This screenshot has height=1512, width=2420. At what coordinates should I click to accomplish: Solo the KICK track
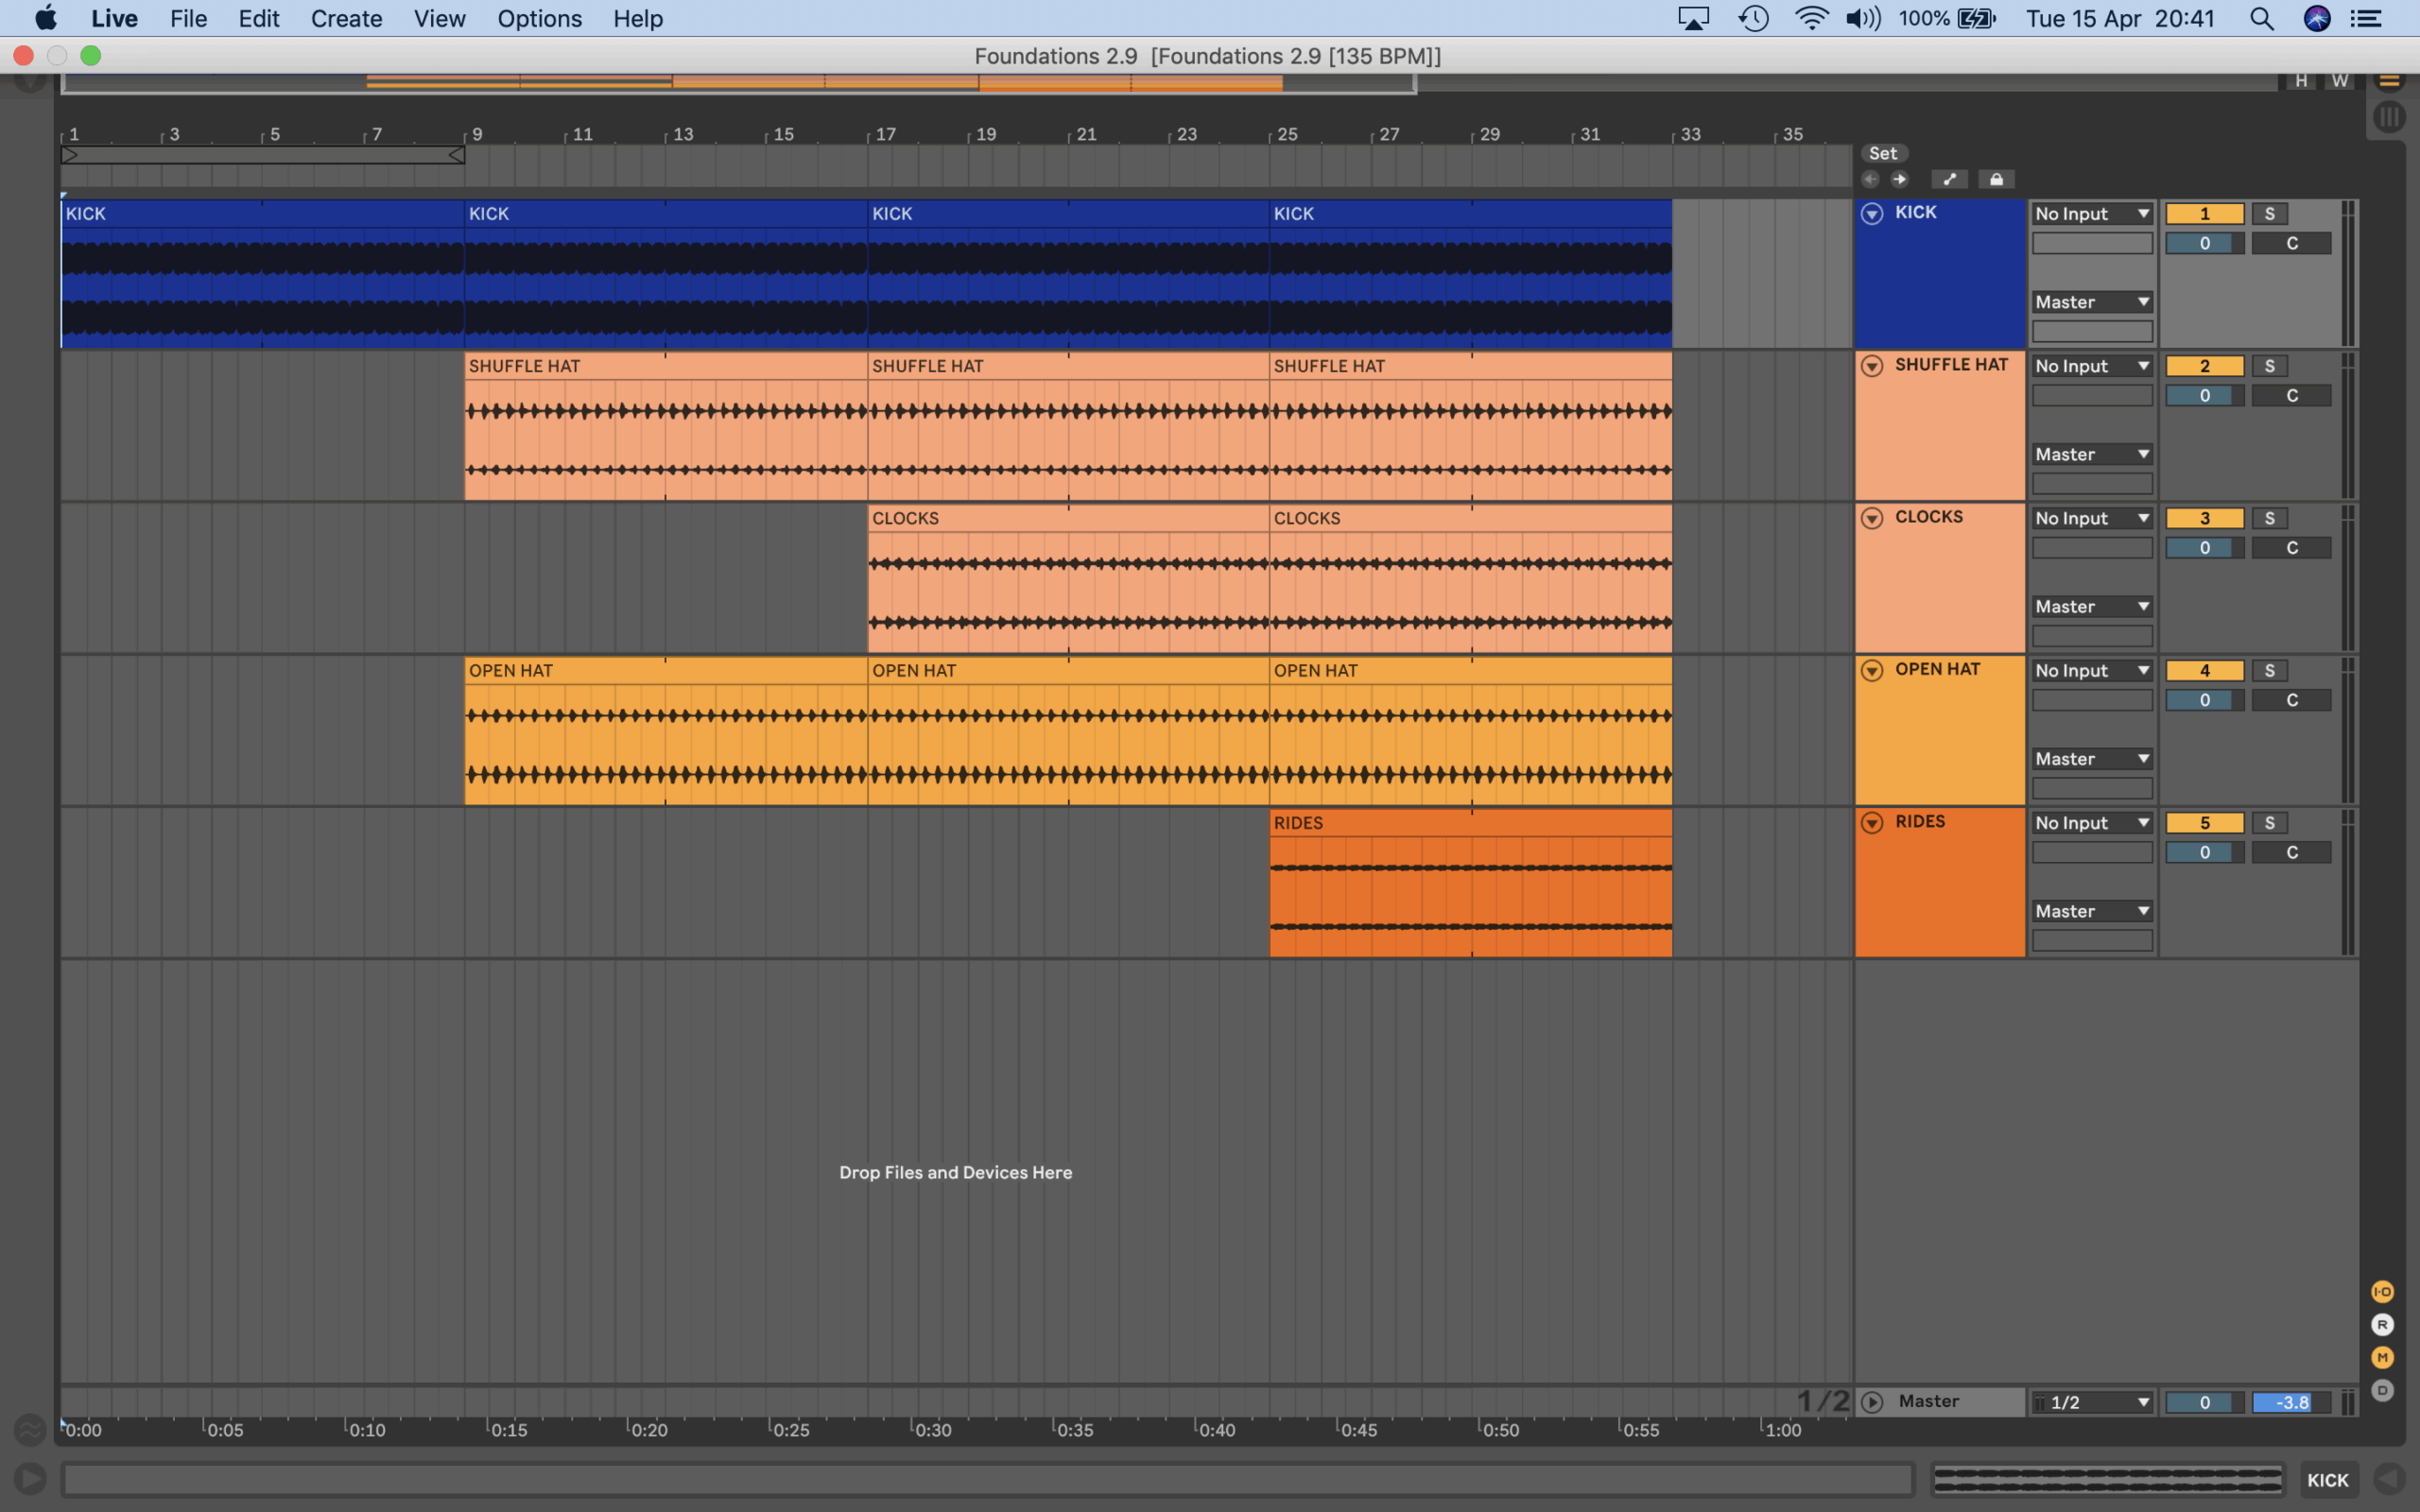[x=2269, y=214]
